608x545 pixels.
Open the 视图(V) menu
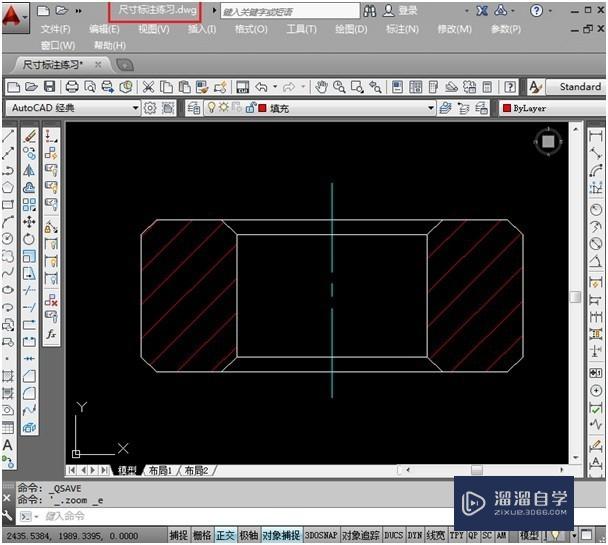click(154, 29)
